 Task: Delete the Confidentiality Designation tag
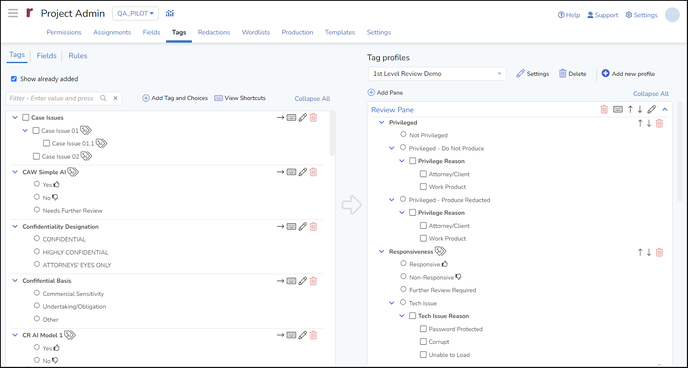point(313,226)
